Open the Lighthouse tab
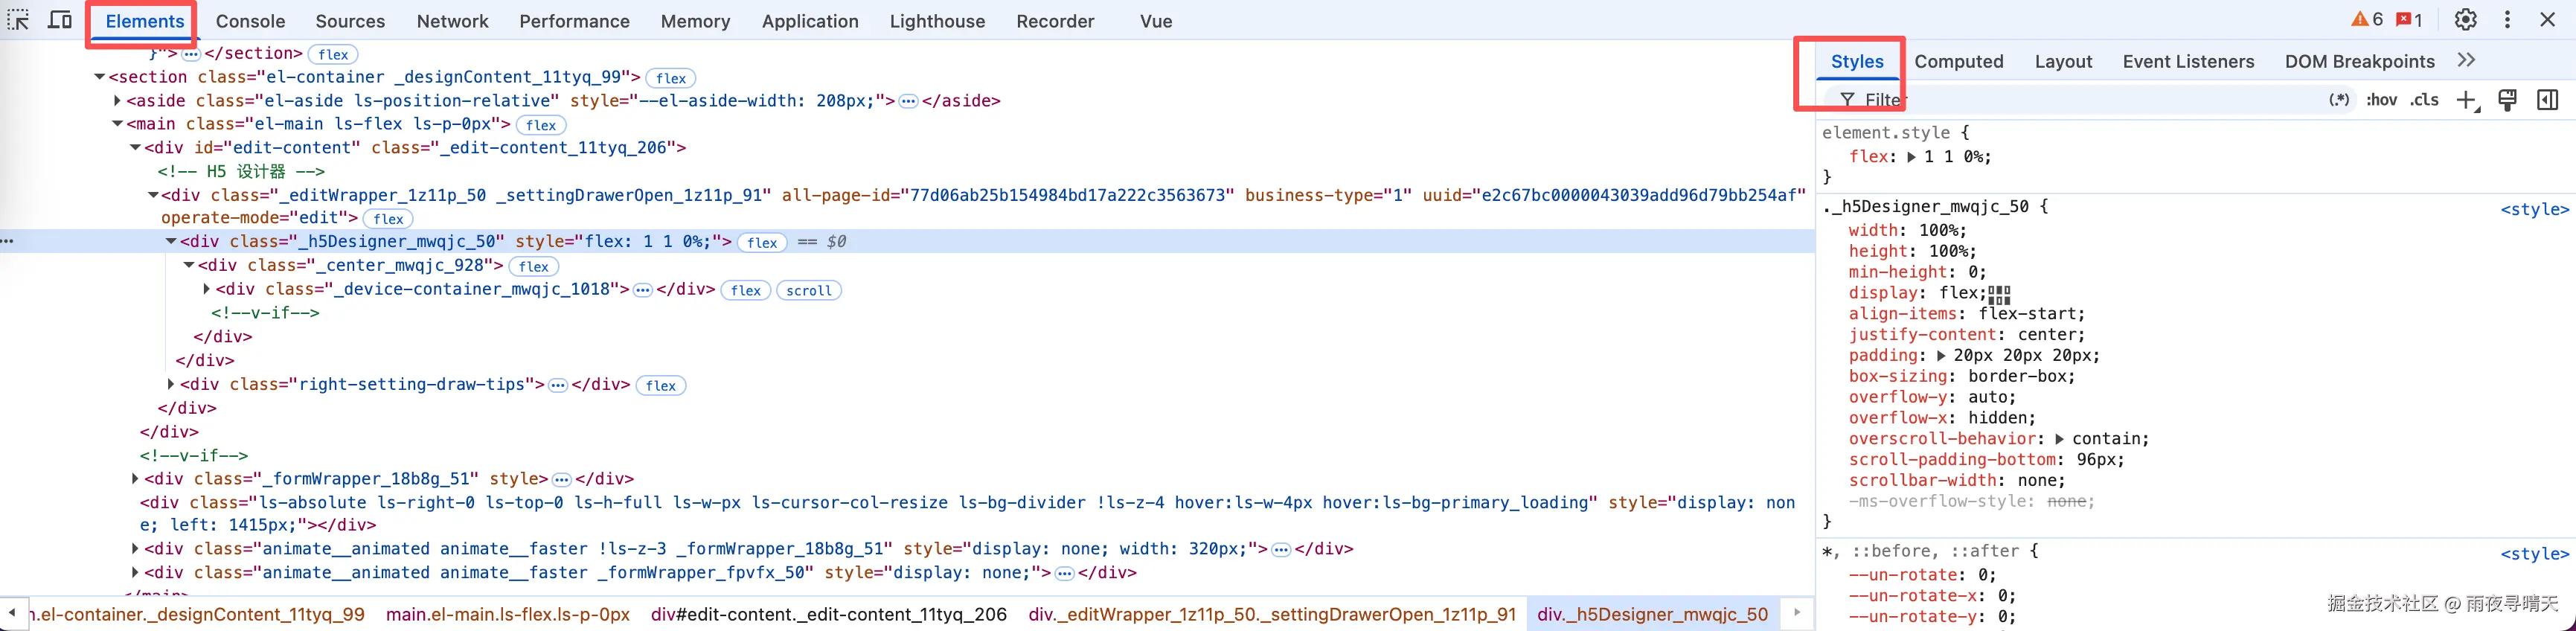 937,21
